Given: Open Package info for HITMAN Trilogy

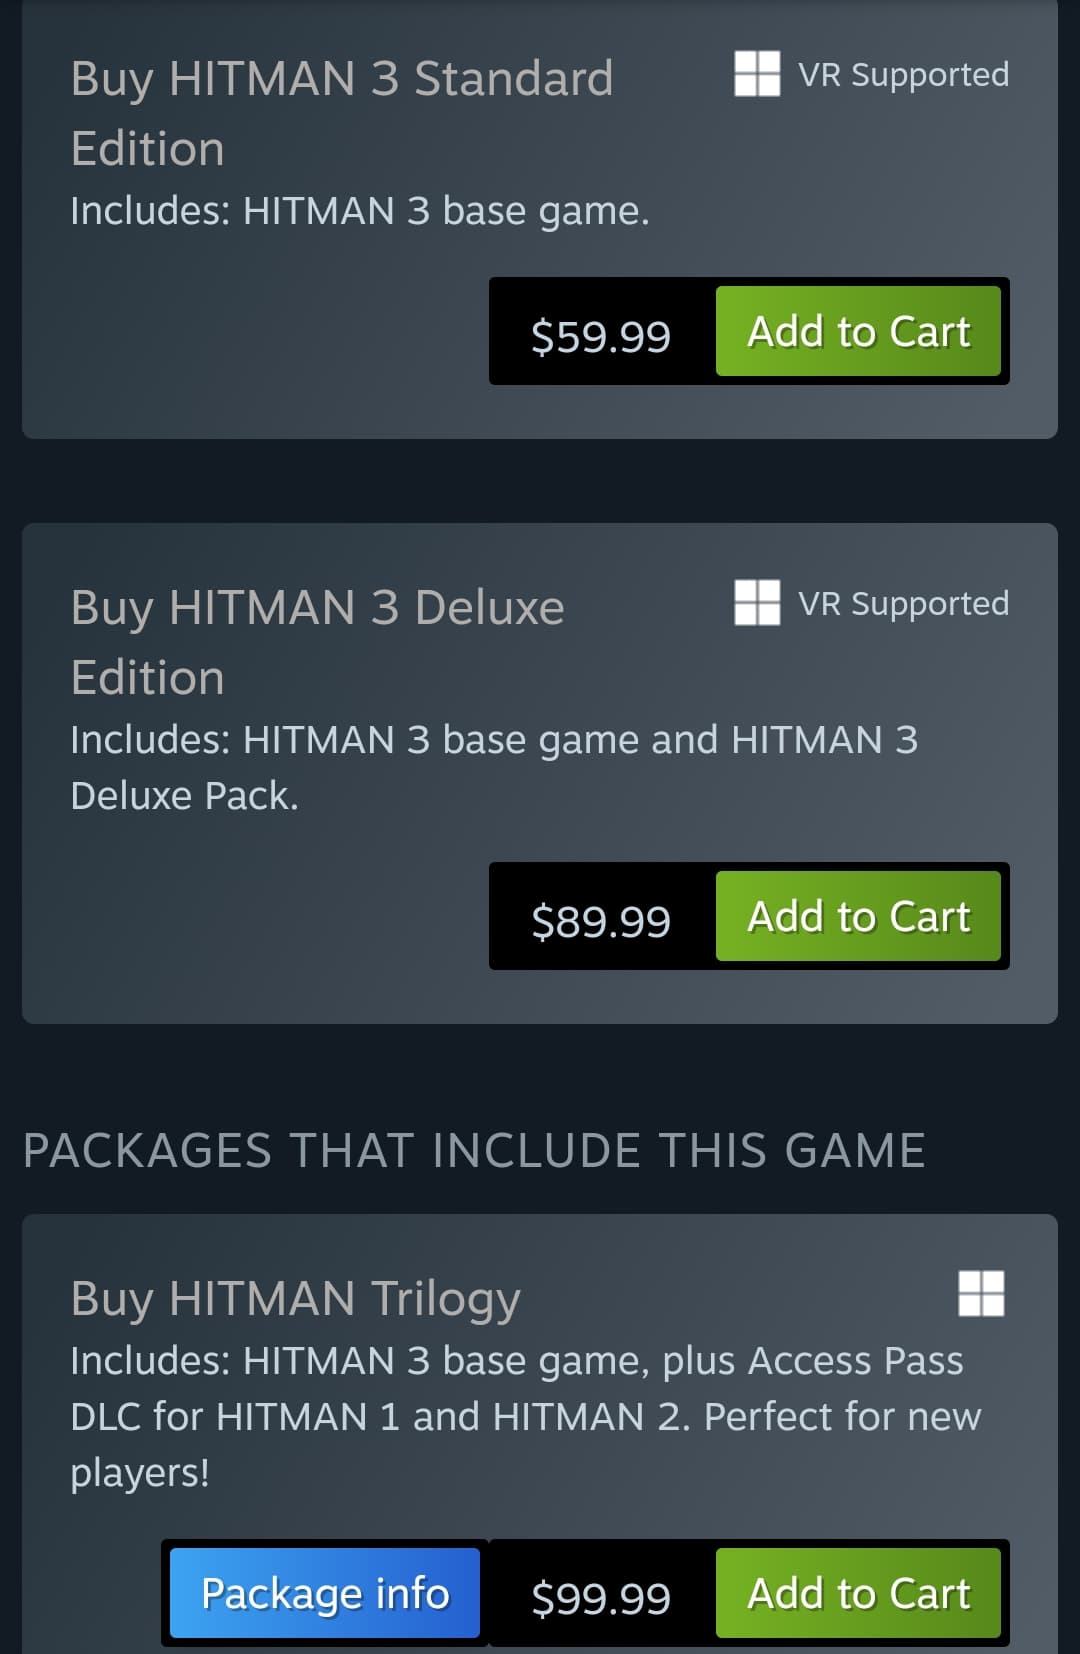Looking at the screenshot, I should pos(325,1593).
